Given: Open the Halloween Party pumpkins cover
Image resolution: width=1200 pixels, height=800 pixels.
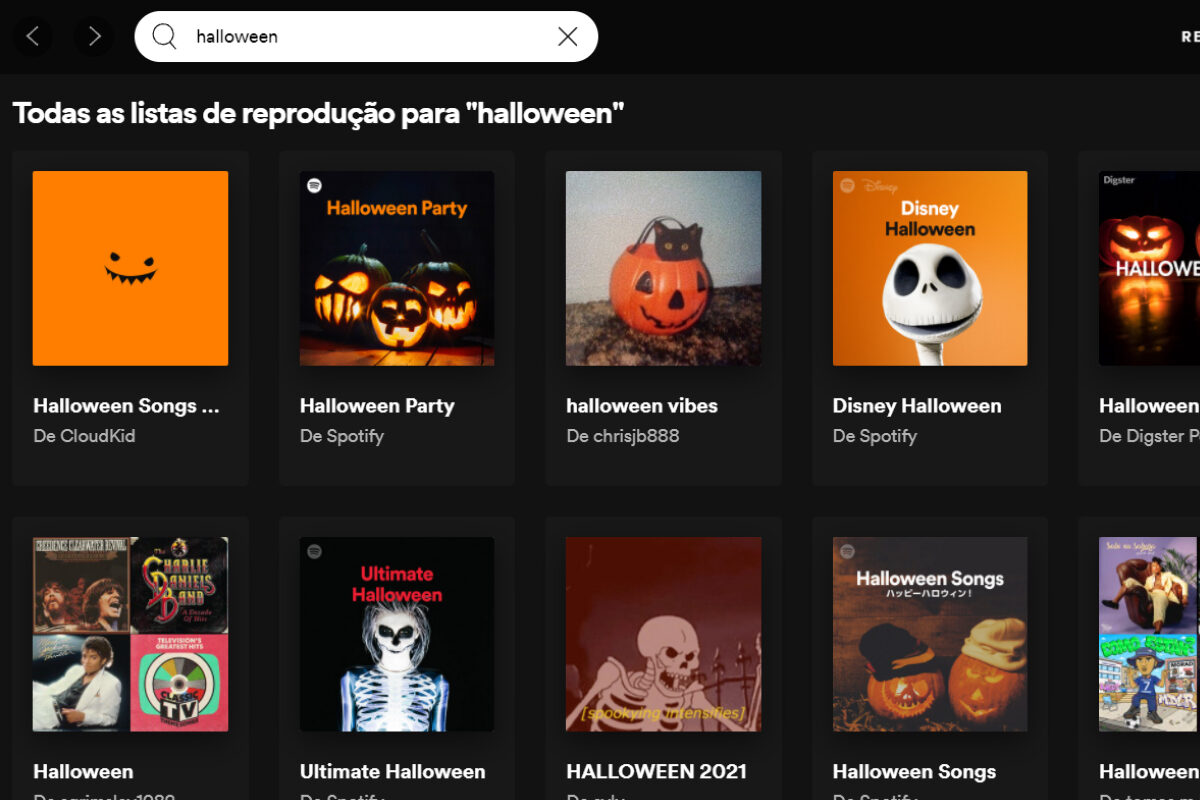Looking at the screenshot, I should tap(397, 268).
